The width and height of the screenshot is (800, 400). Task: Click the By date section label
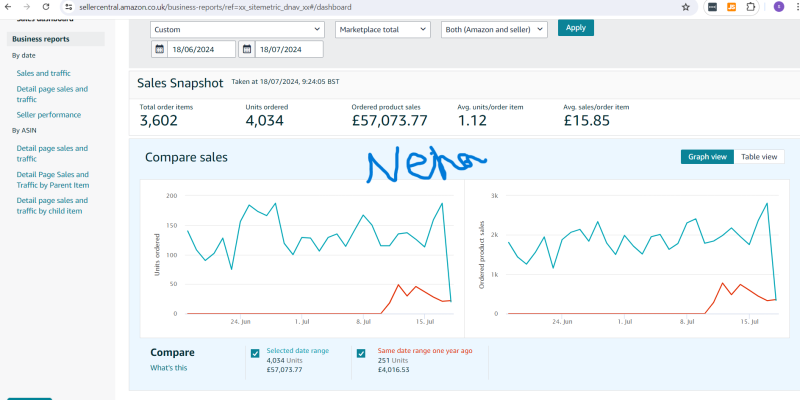click(23, 55)
